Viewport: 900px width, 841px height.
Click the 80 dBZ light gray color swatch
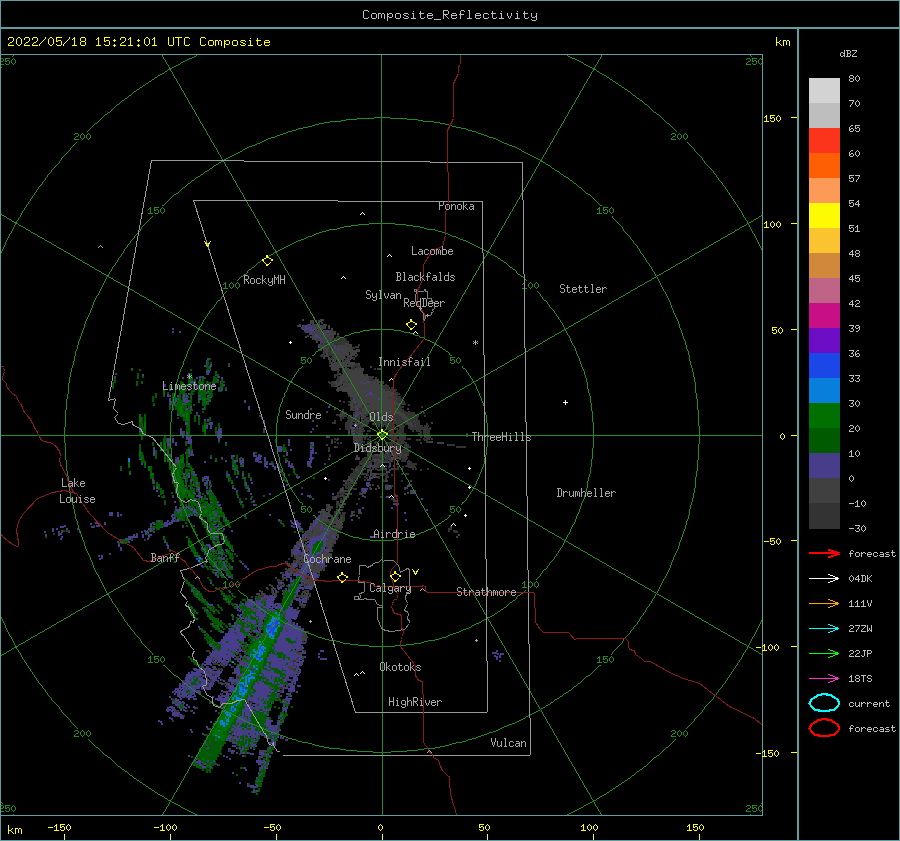824,90
